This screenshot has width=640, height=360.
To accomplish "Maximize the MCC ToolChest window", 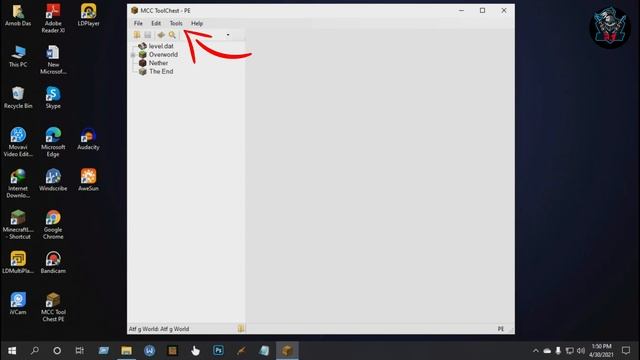I will coord(482,11).
